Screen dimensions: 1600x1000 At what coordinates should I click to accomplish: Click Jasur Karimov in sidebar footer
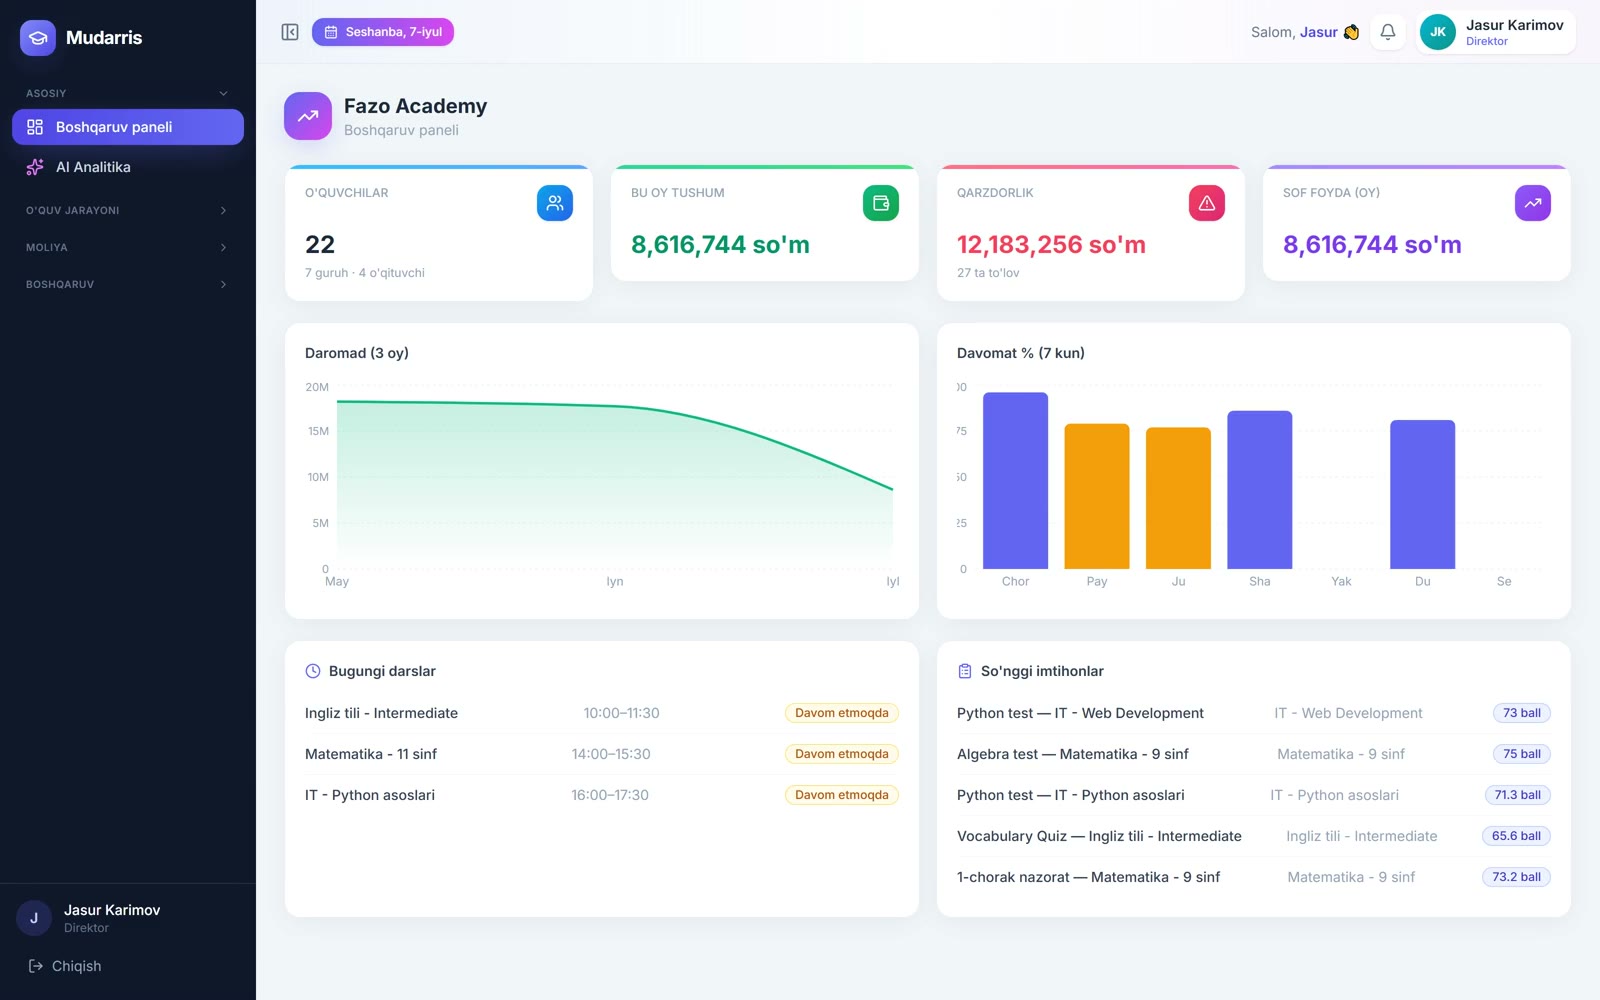(x=112, y=910)
